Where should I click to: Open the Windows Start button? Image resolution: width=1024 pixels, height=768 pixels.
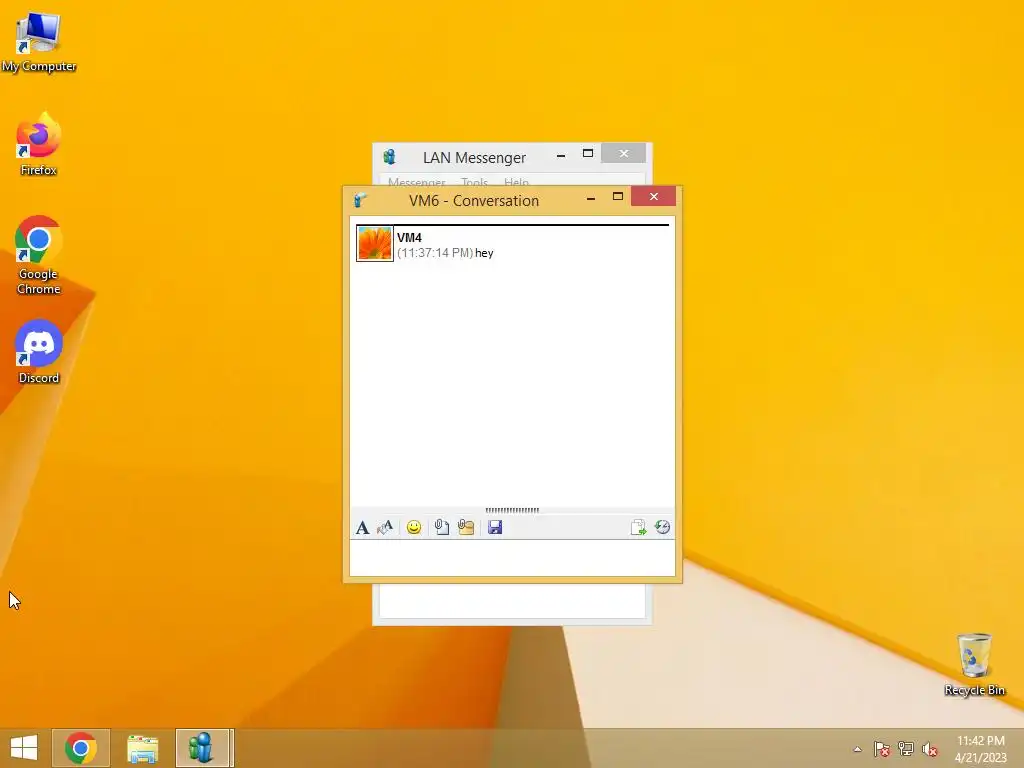click(x=24, y=748)
